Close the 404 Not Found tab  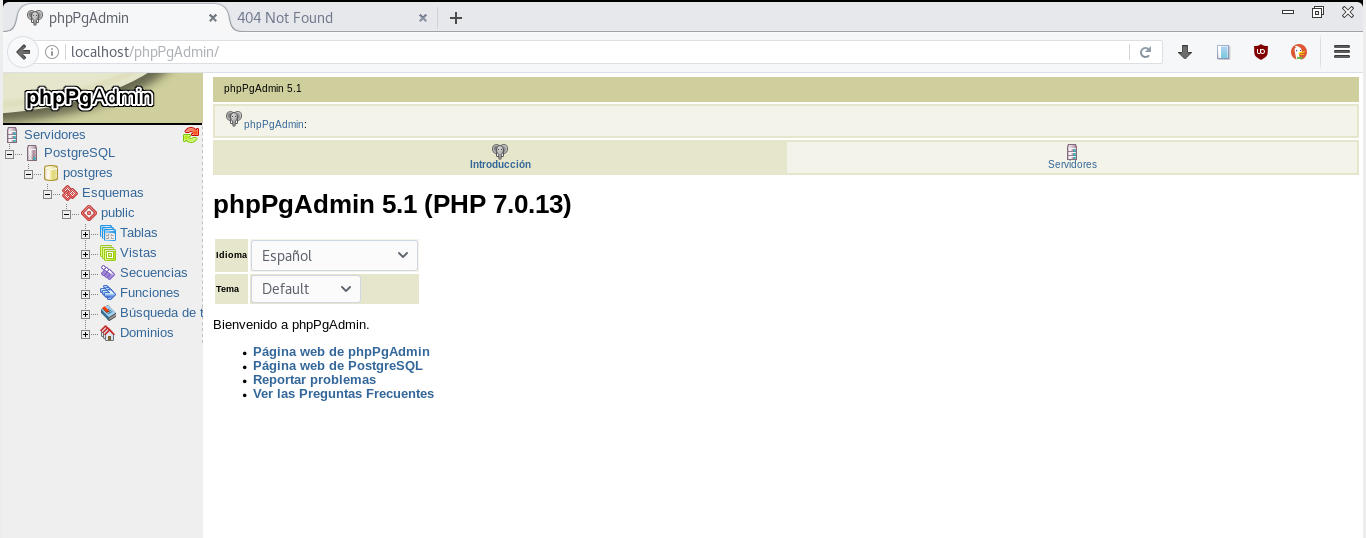[x=423, y=18]
